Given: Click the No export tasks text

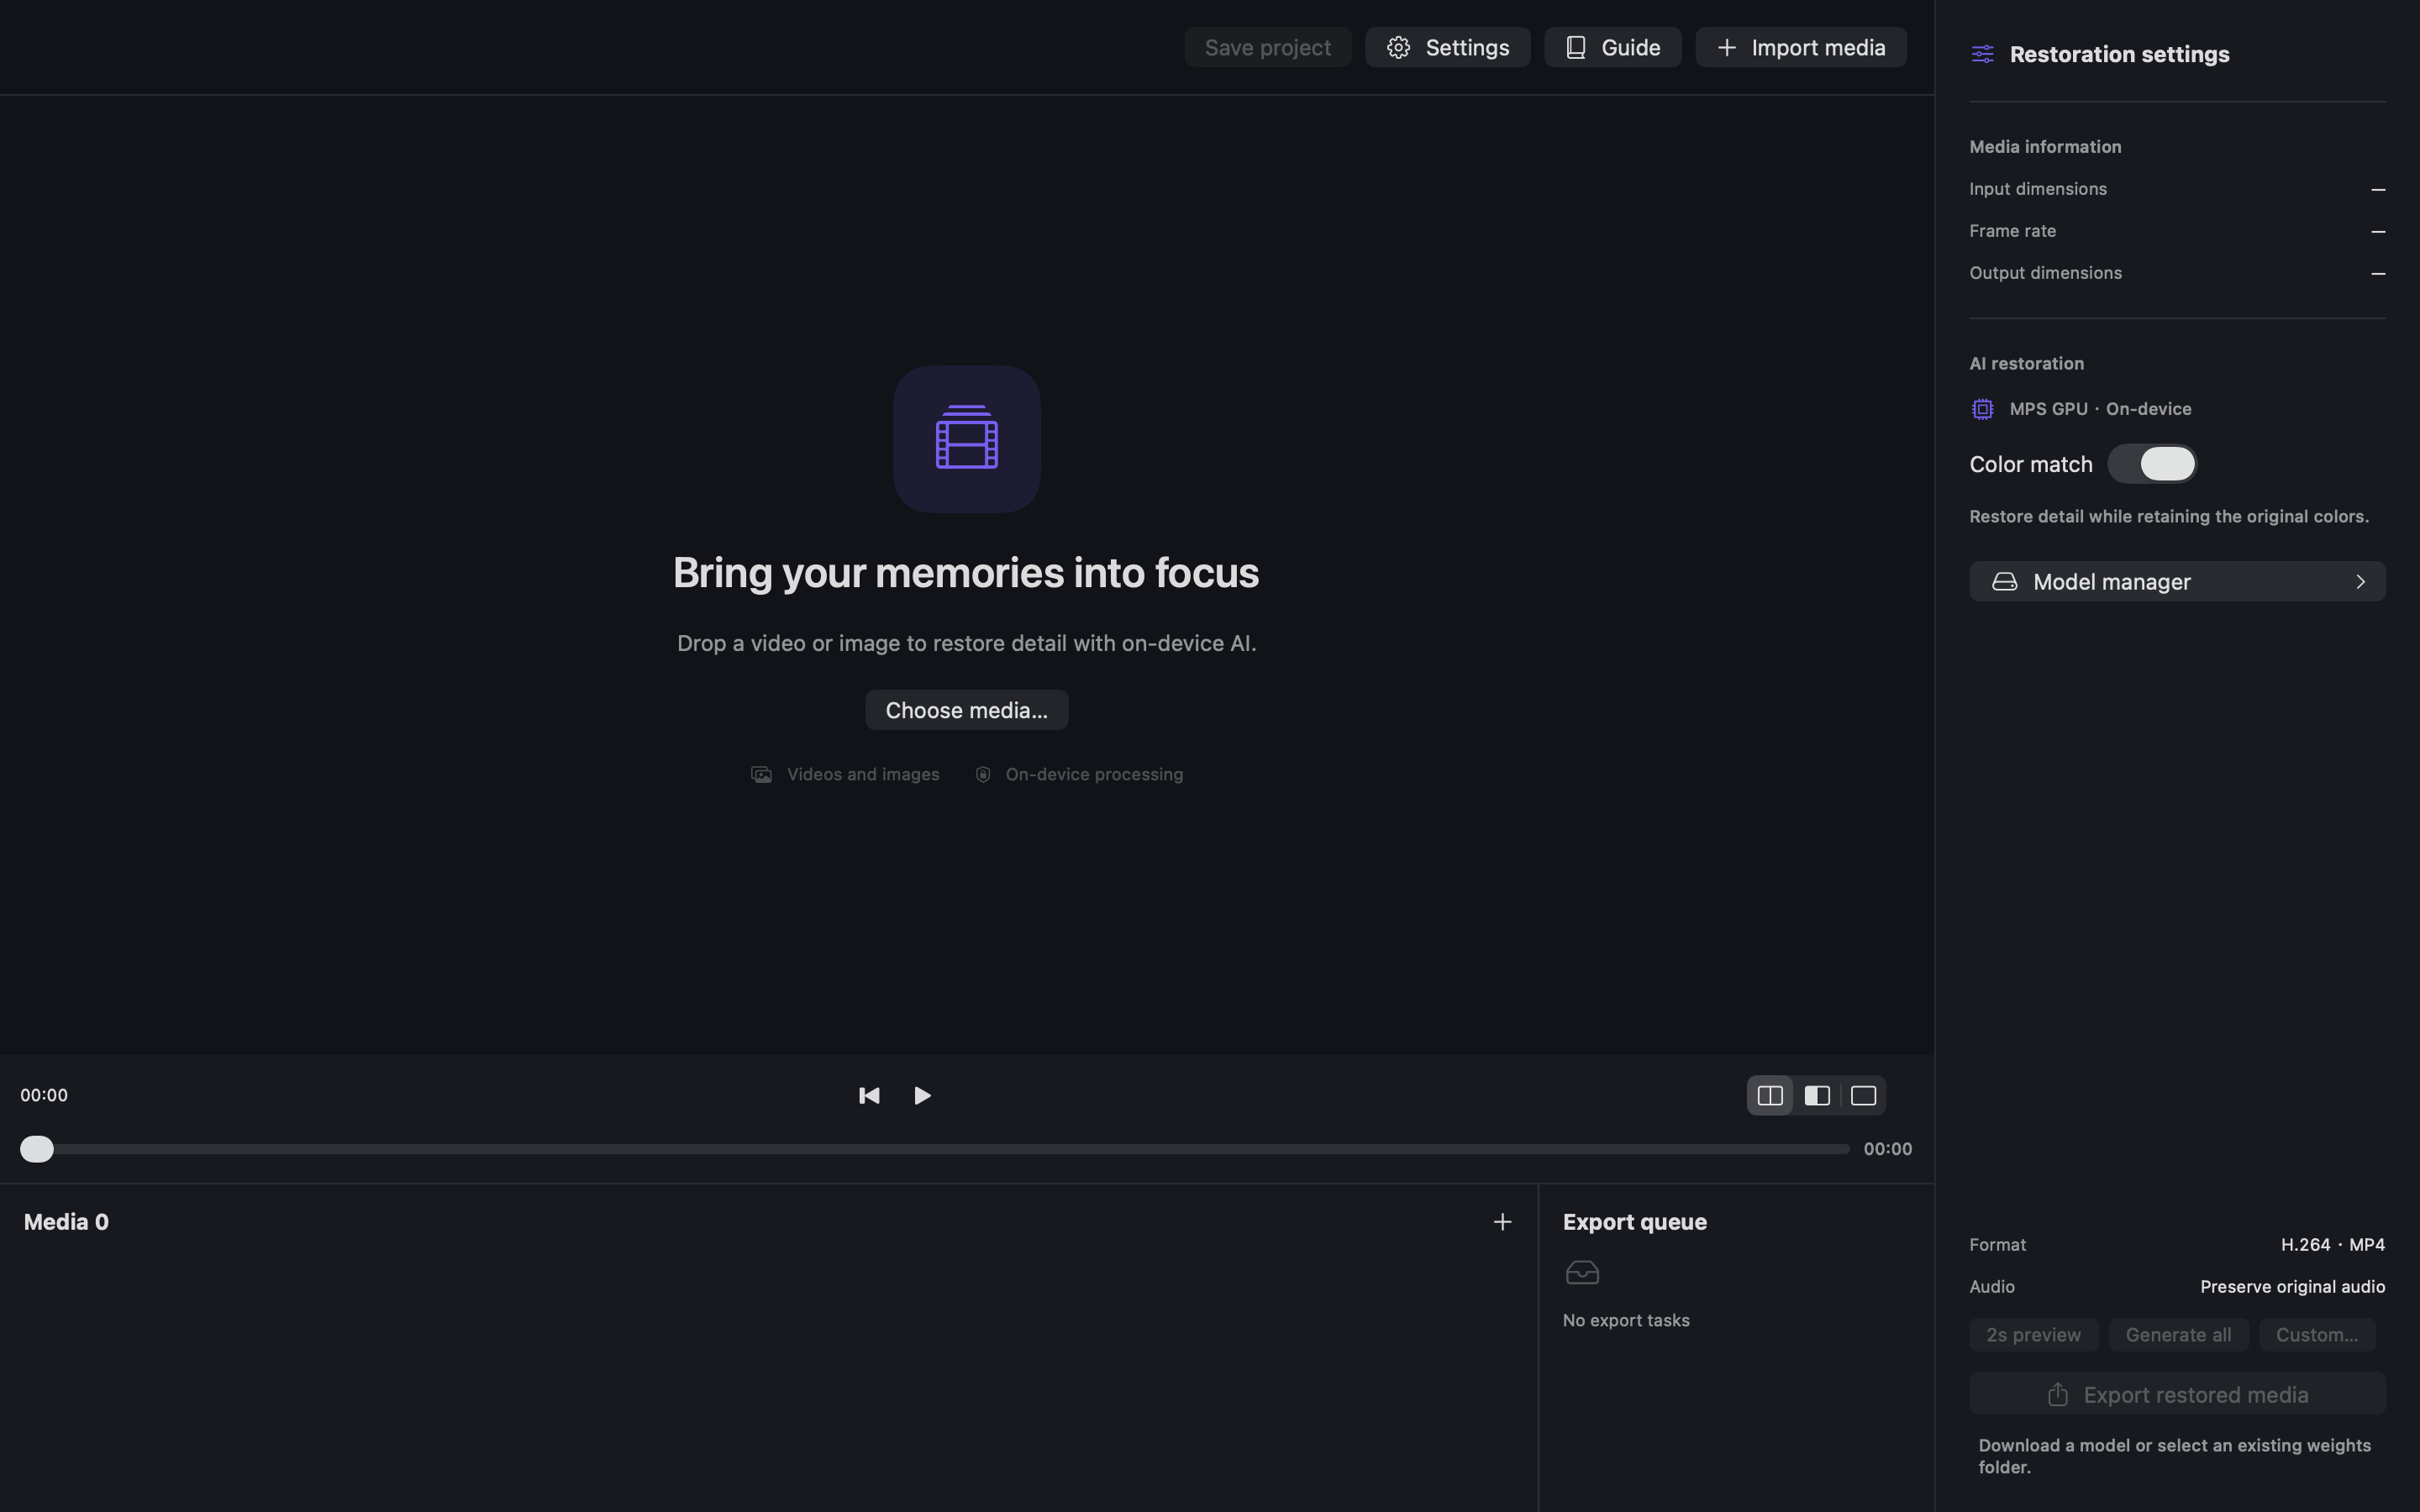Looking at the screenshot, I should [1625, 1320].
